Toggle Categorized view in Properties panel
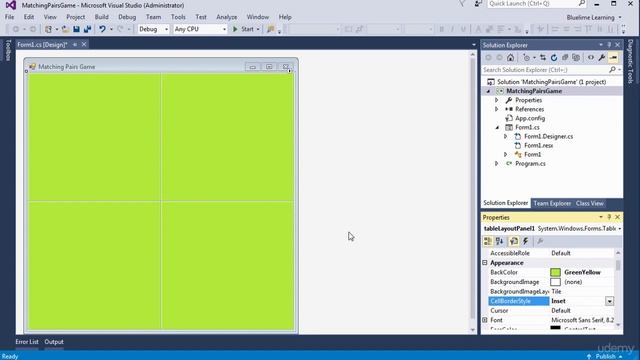640x360 pixels. [x=488, y=241]
